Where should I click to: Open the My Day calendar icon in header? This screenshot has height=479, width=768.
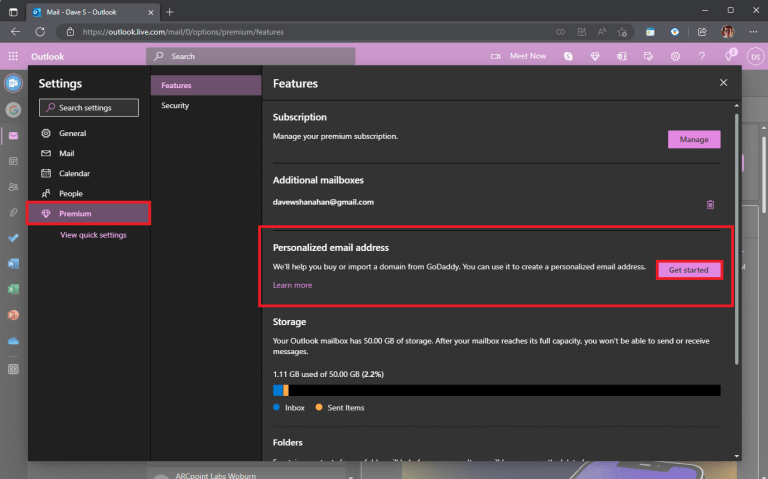coord(648,56)
